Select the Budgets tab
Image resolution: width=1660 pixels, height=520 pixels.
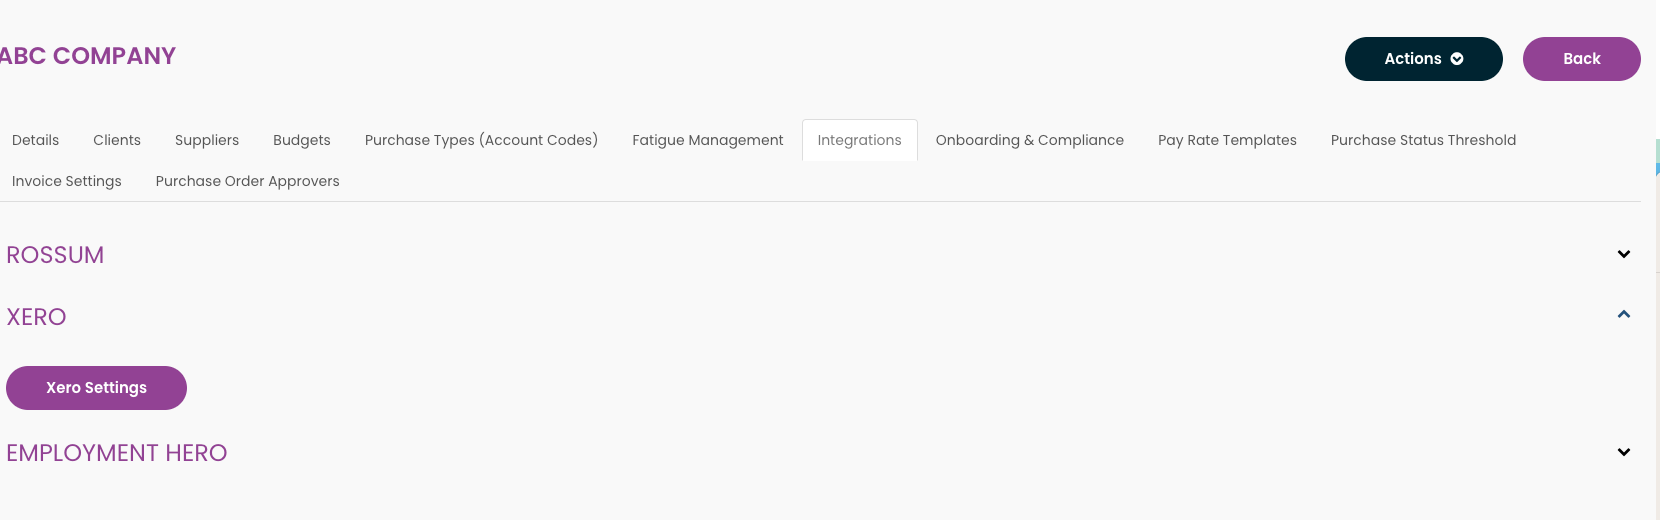tap(302, 140)
